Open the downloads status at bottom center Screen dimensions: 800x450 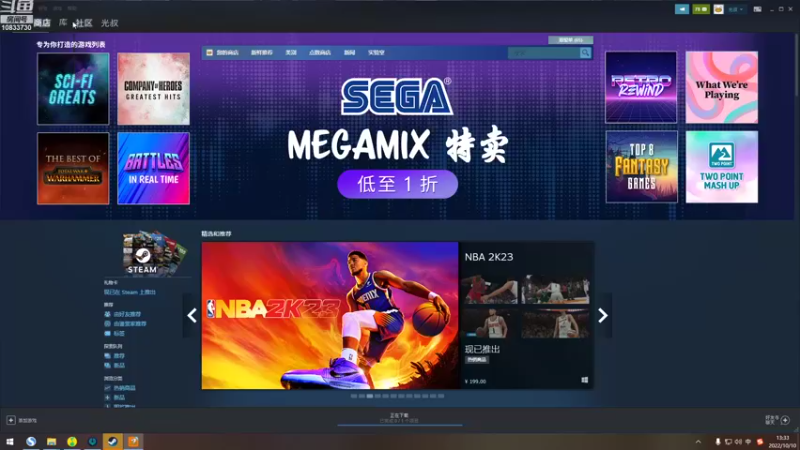click(x=399, y=418)
